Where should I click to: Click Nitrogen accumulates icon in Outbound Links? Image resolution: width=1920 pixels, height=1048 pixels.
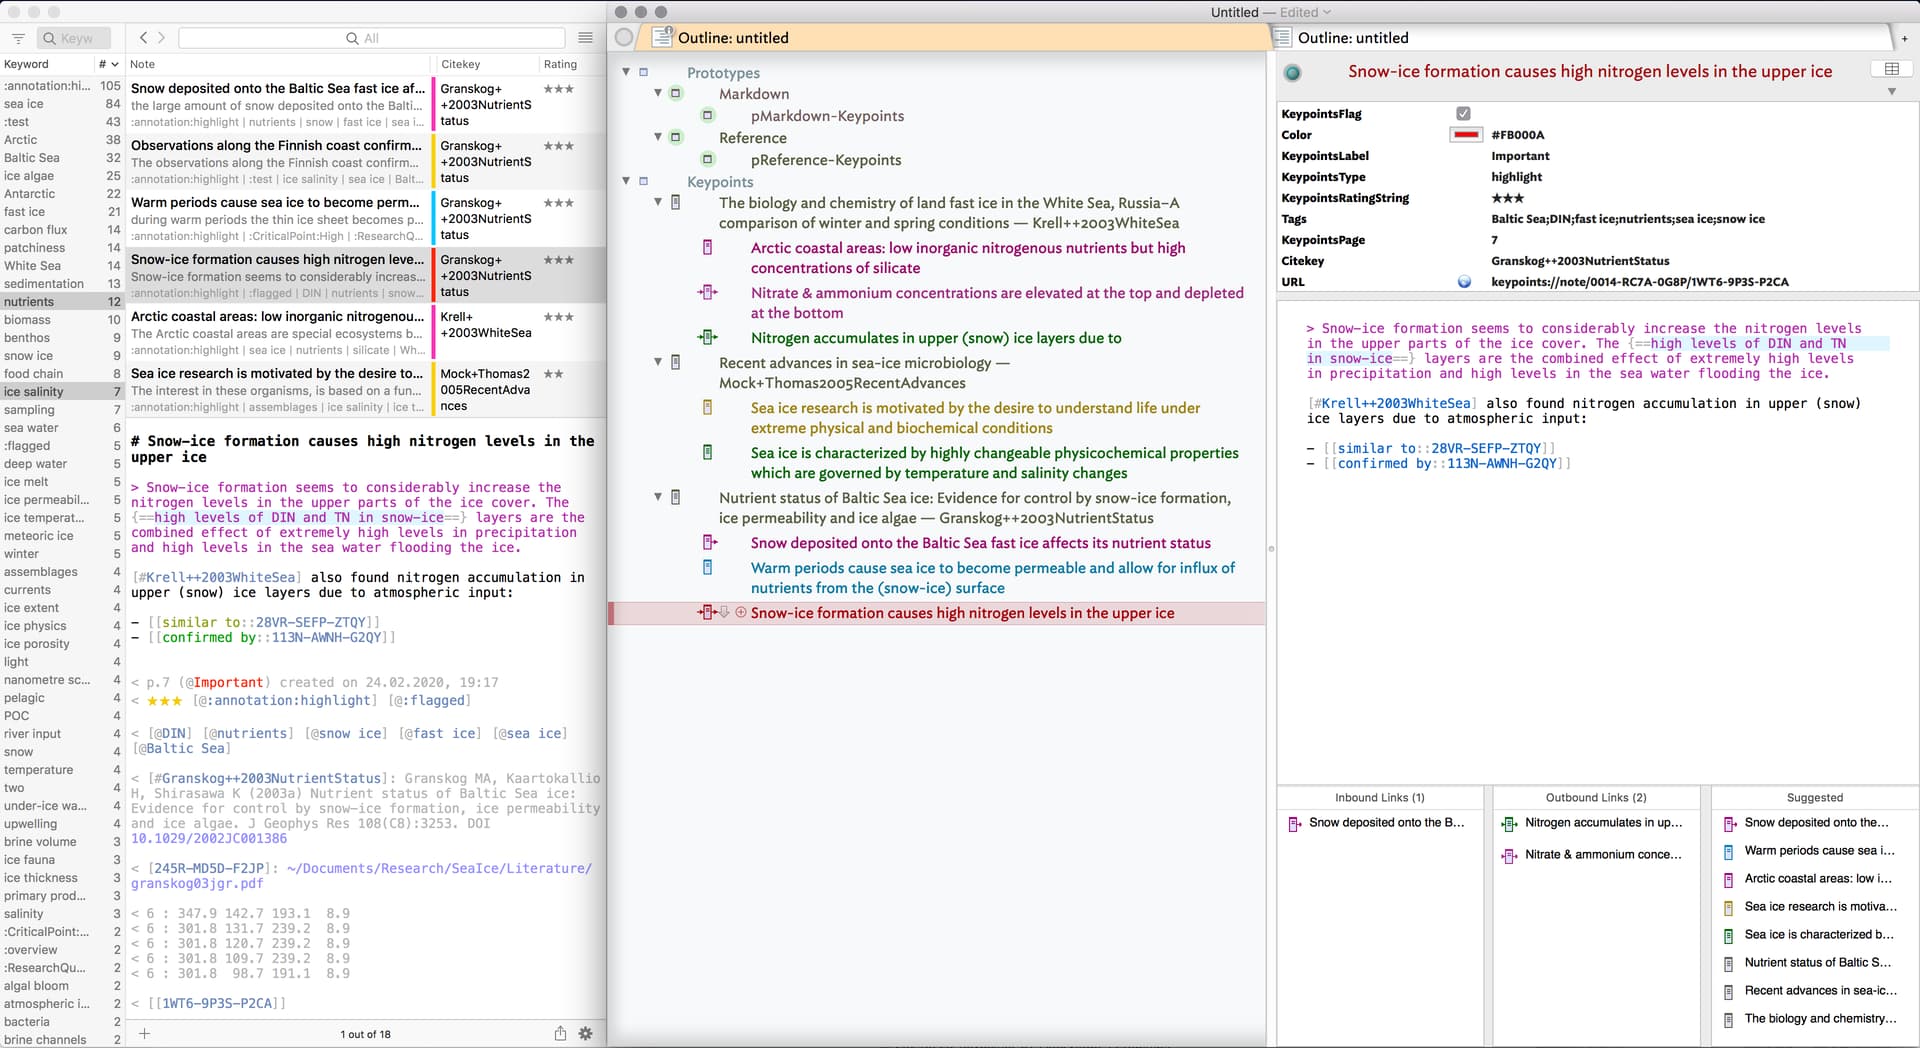point(1510,823)
